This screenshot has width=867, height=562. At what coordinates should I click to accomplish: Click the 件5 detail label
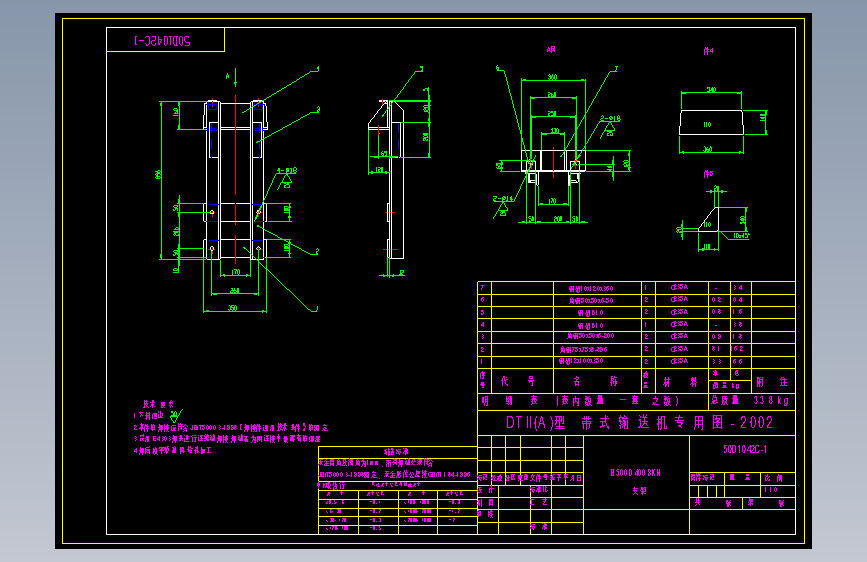[708, 174]
